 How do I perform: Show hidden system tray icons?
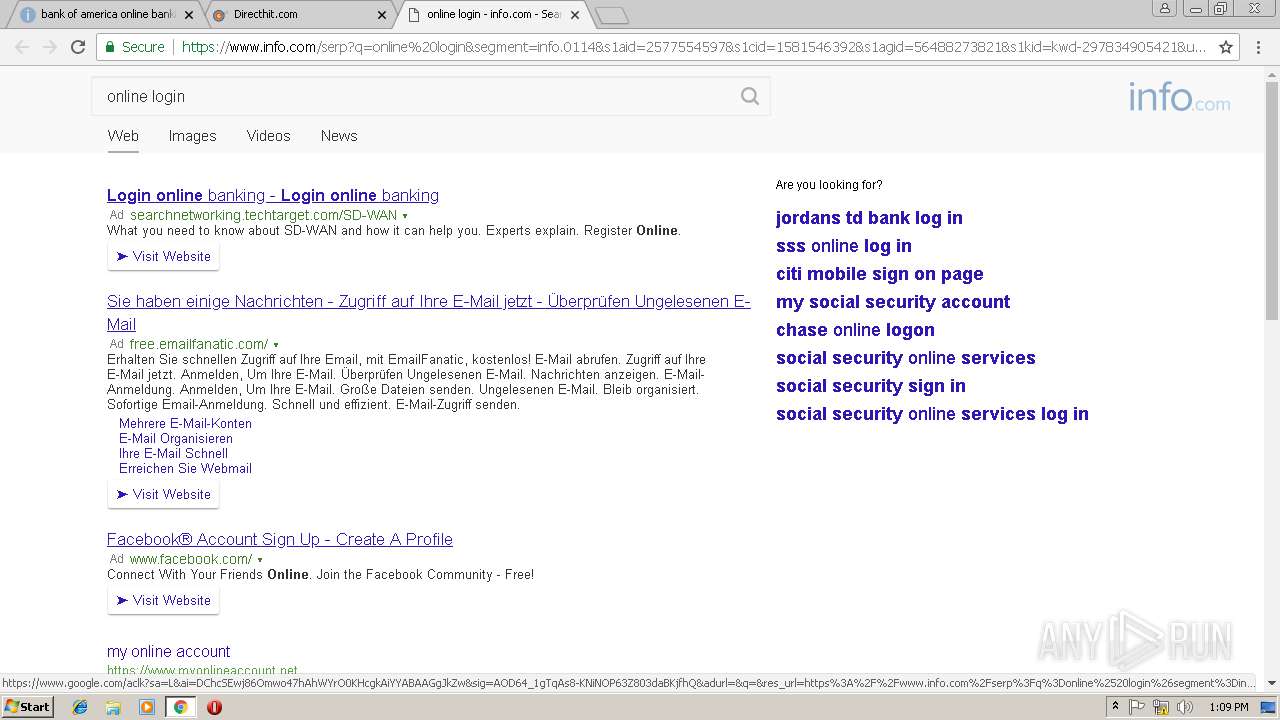[1115, 707]
